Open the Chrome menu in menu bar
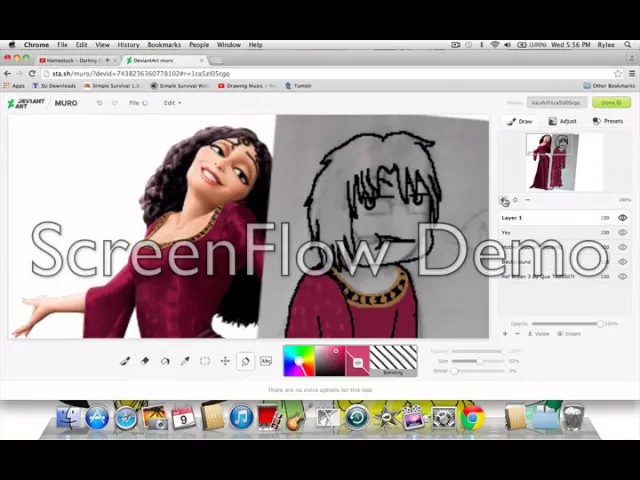The height and width of the screenshot is (480, 640). 36,45
